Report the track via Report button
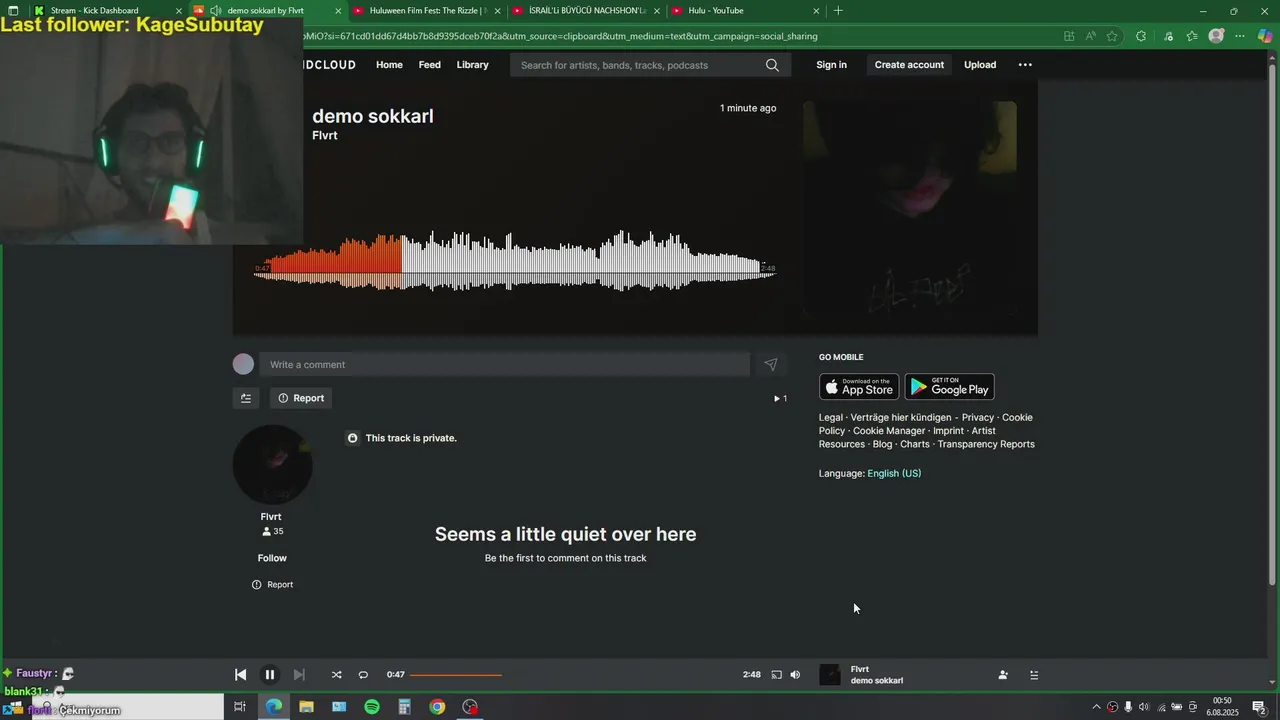Image resolution: width=1280 pixels, height=720 pixels. [x=301, y=398]
